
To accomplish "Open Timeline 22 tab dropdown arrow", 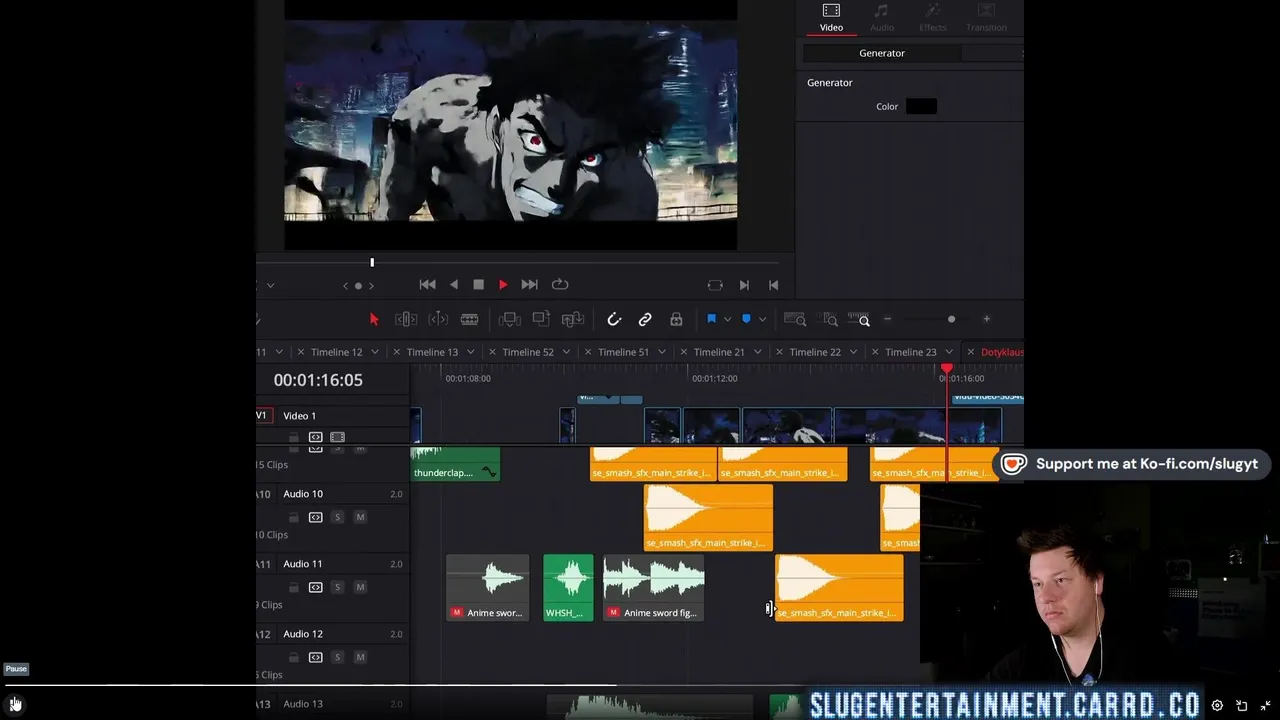I will tap(853, 352).
